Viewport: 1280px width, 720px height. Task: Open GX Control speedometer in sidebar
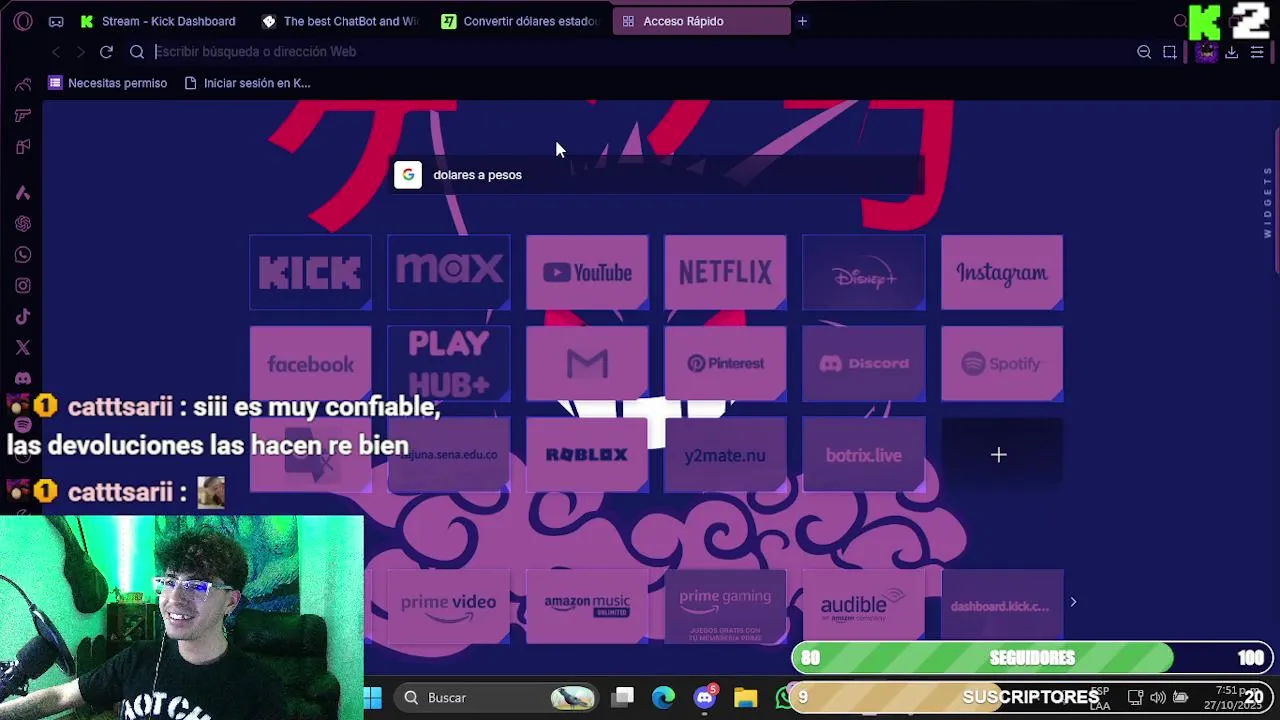click(23, 84)
